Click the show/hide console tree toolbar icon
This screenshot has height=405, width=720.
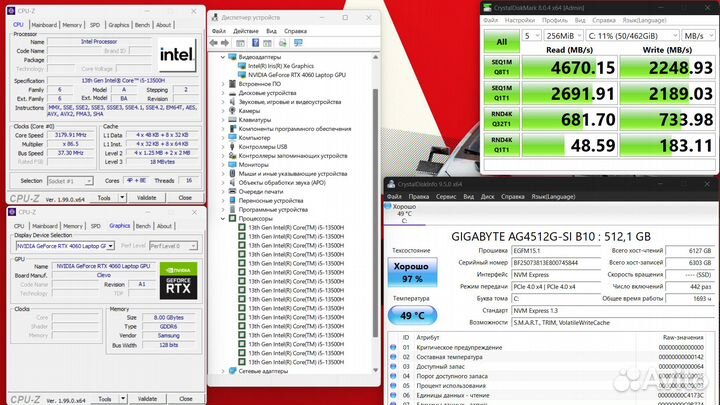240,43
